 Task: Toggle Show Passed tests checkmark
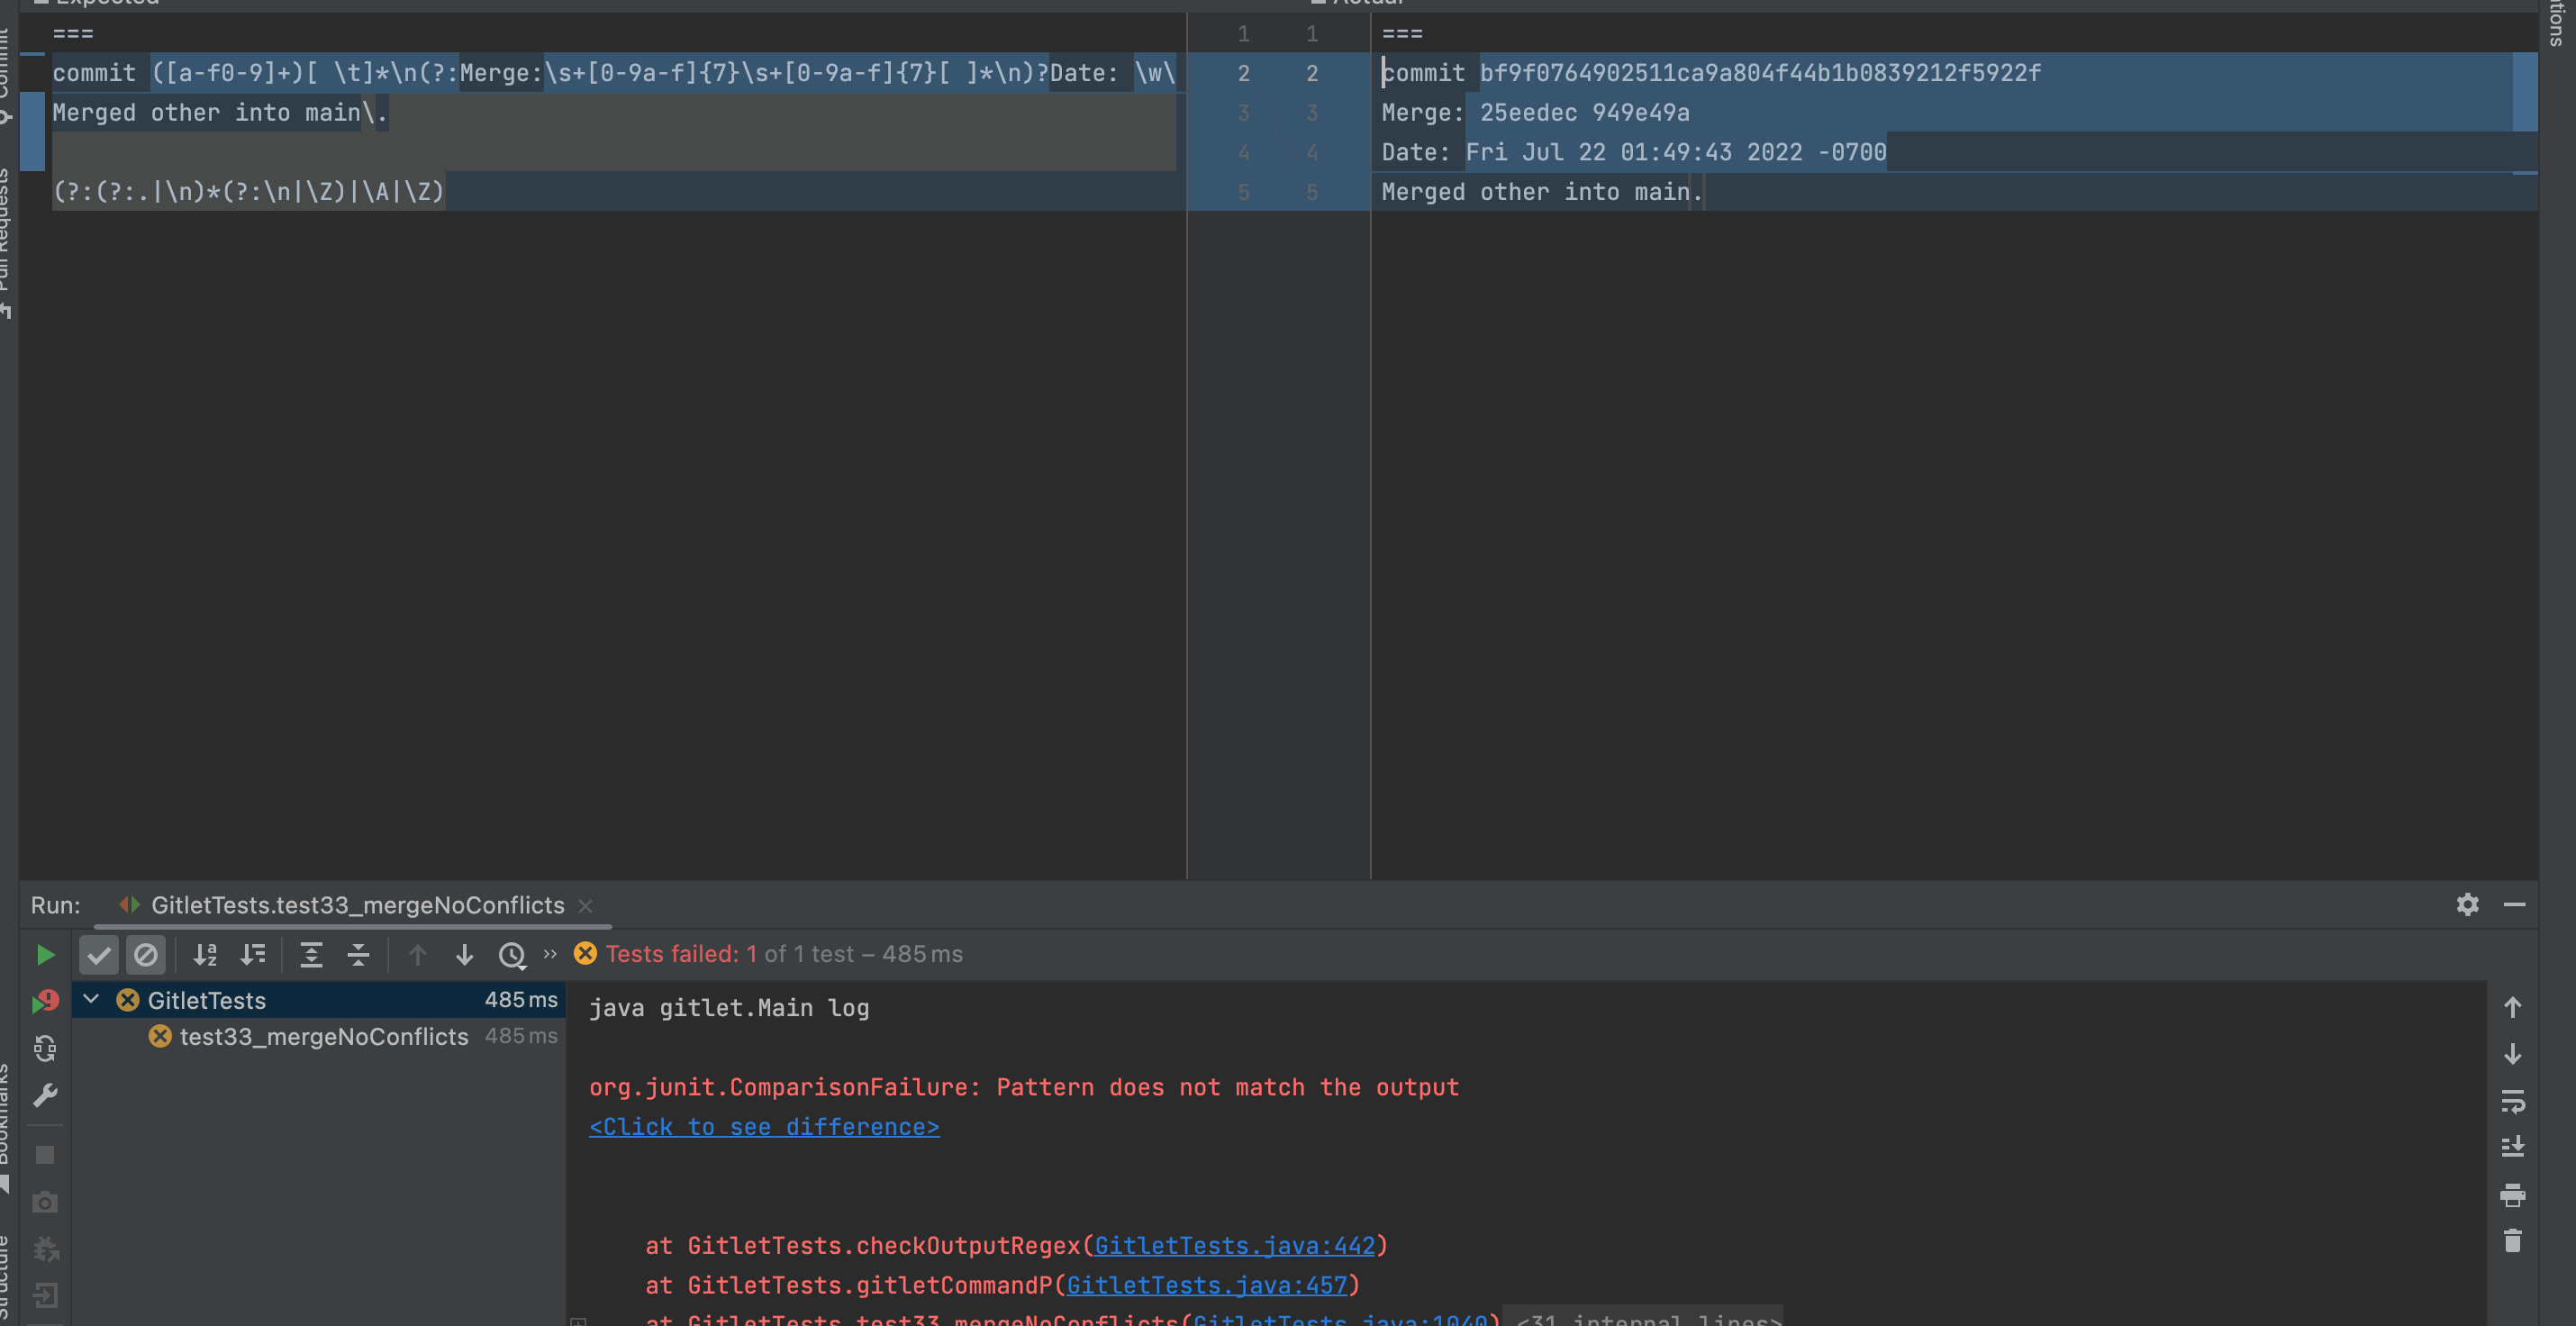click(x=99, y=955)
